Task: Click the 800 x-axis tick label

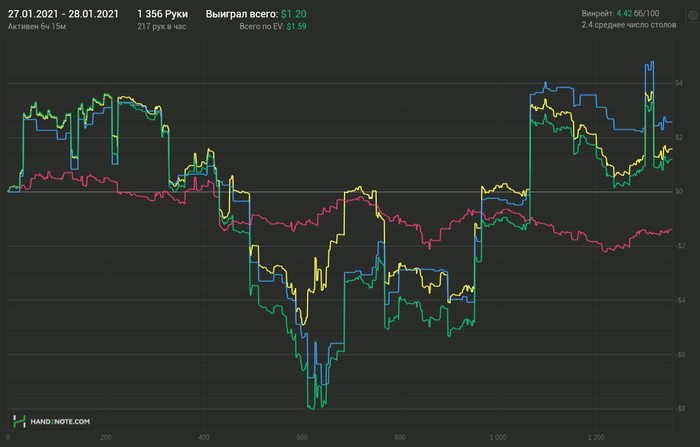Action: (x=400, y=437)
